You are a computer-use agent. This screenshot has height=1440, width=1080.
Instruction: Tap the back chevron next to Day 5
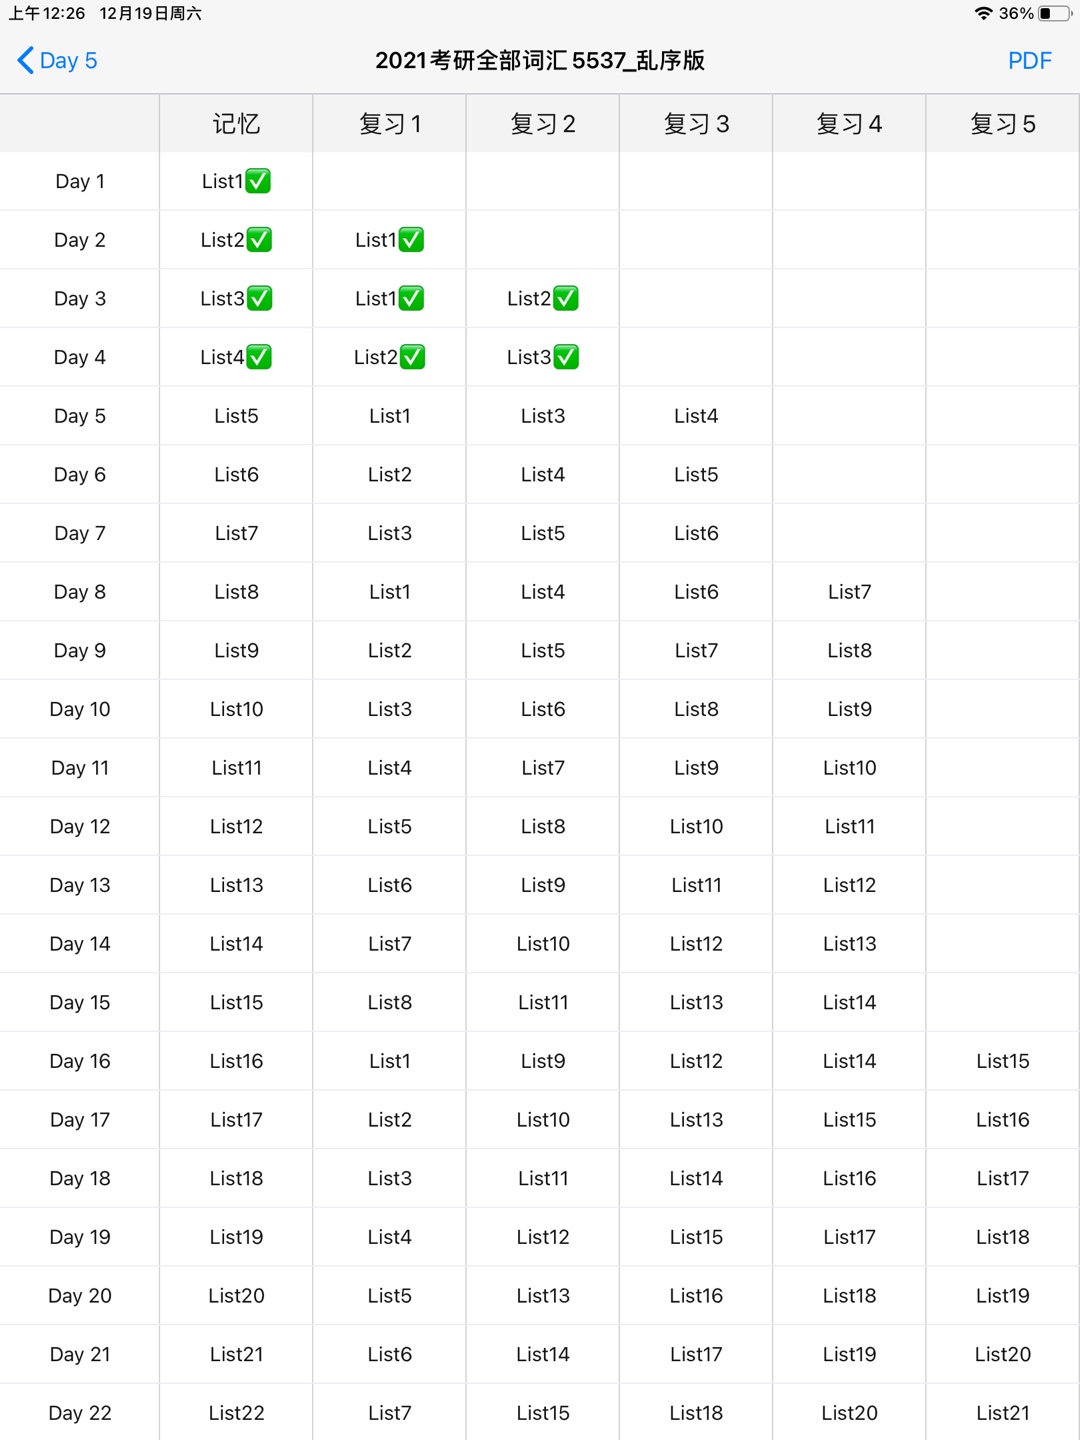[26, 61]
